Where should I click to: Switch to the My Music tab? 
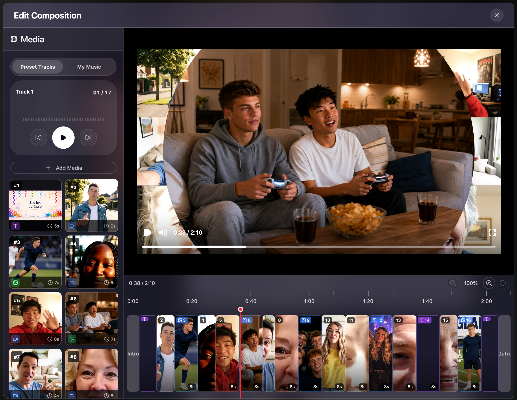coord(89,67)
